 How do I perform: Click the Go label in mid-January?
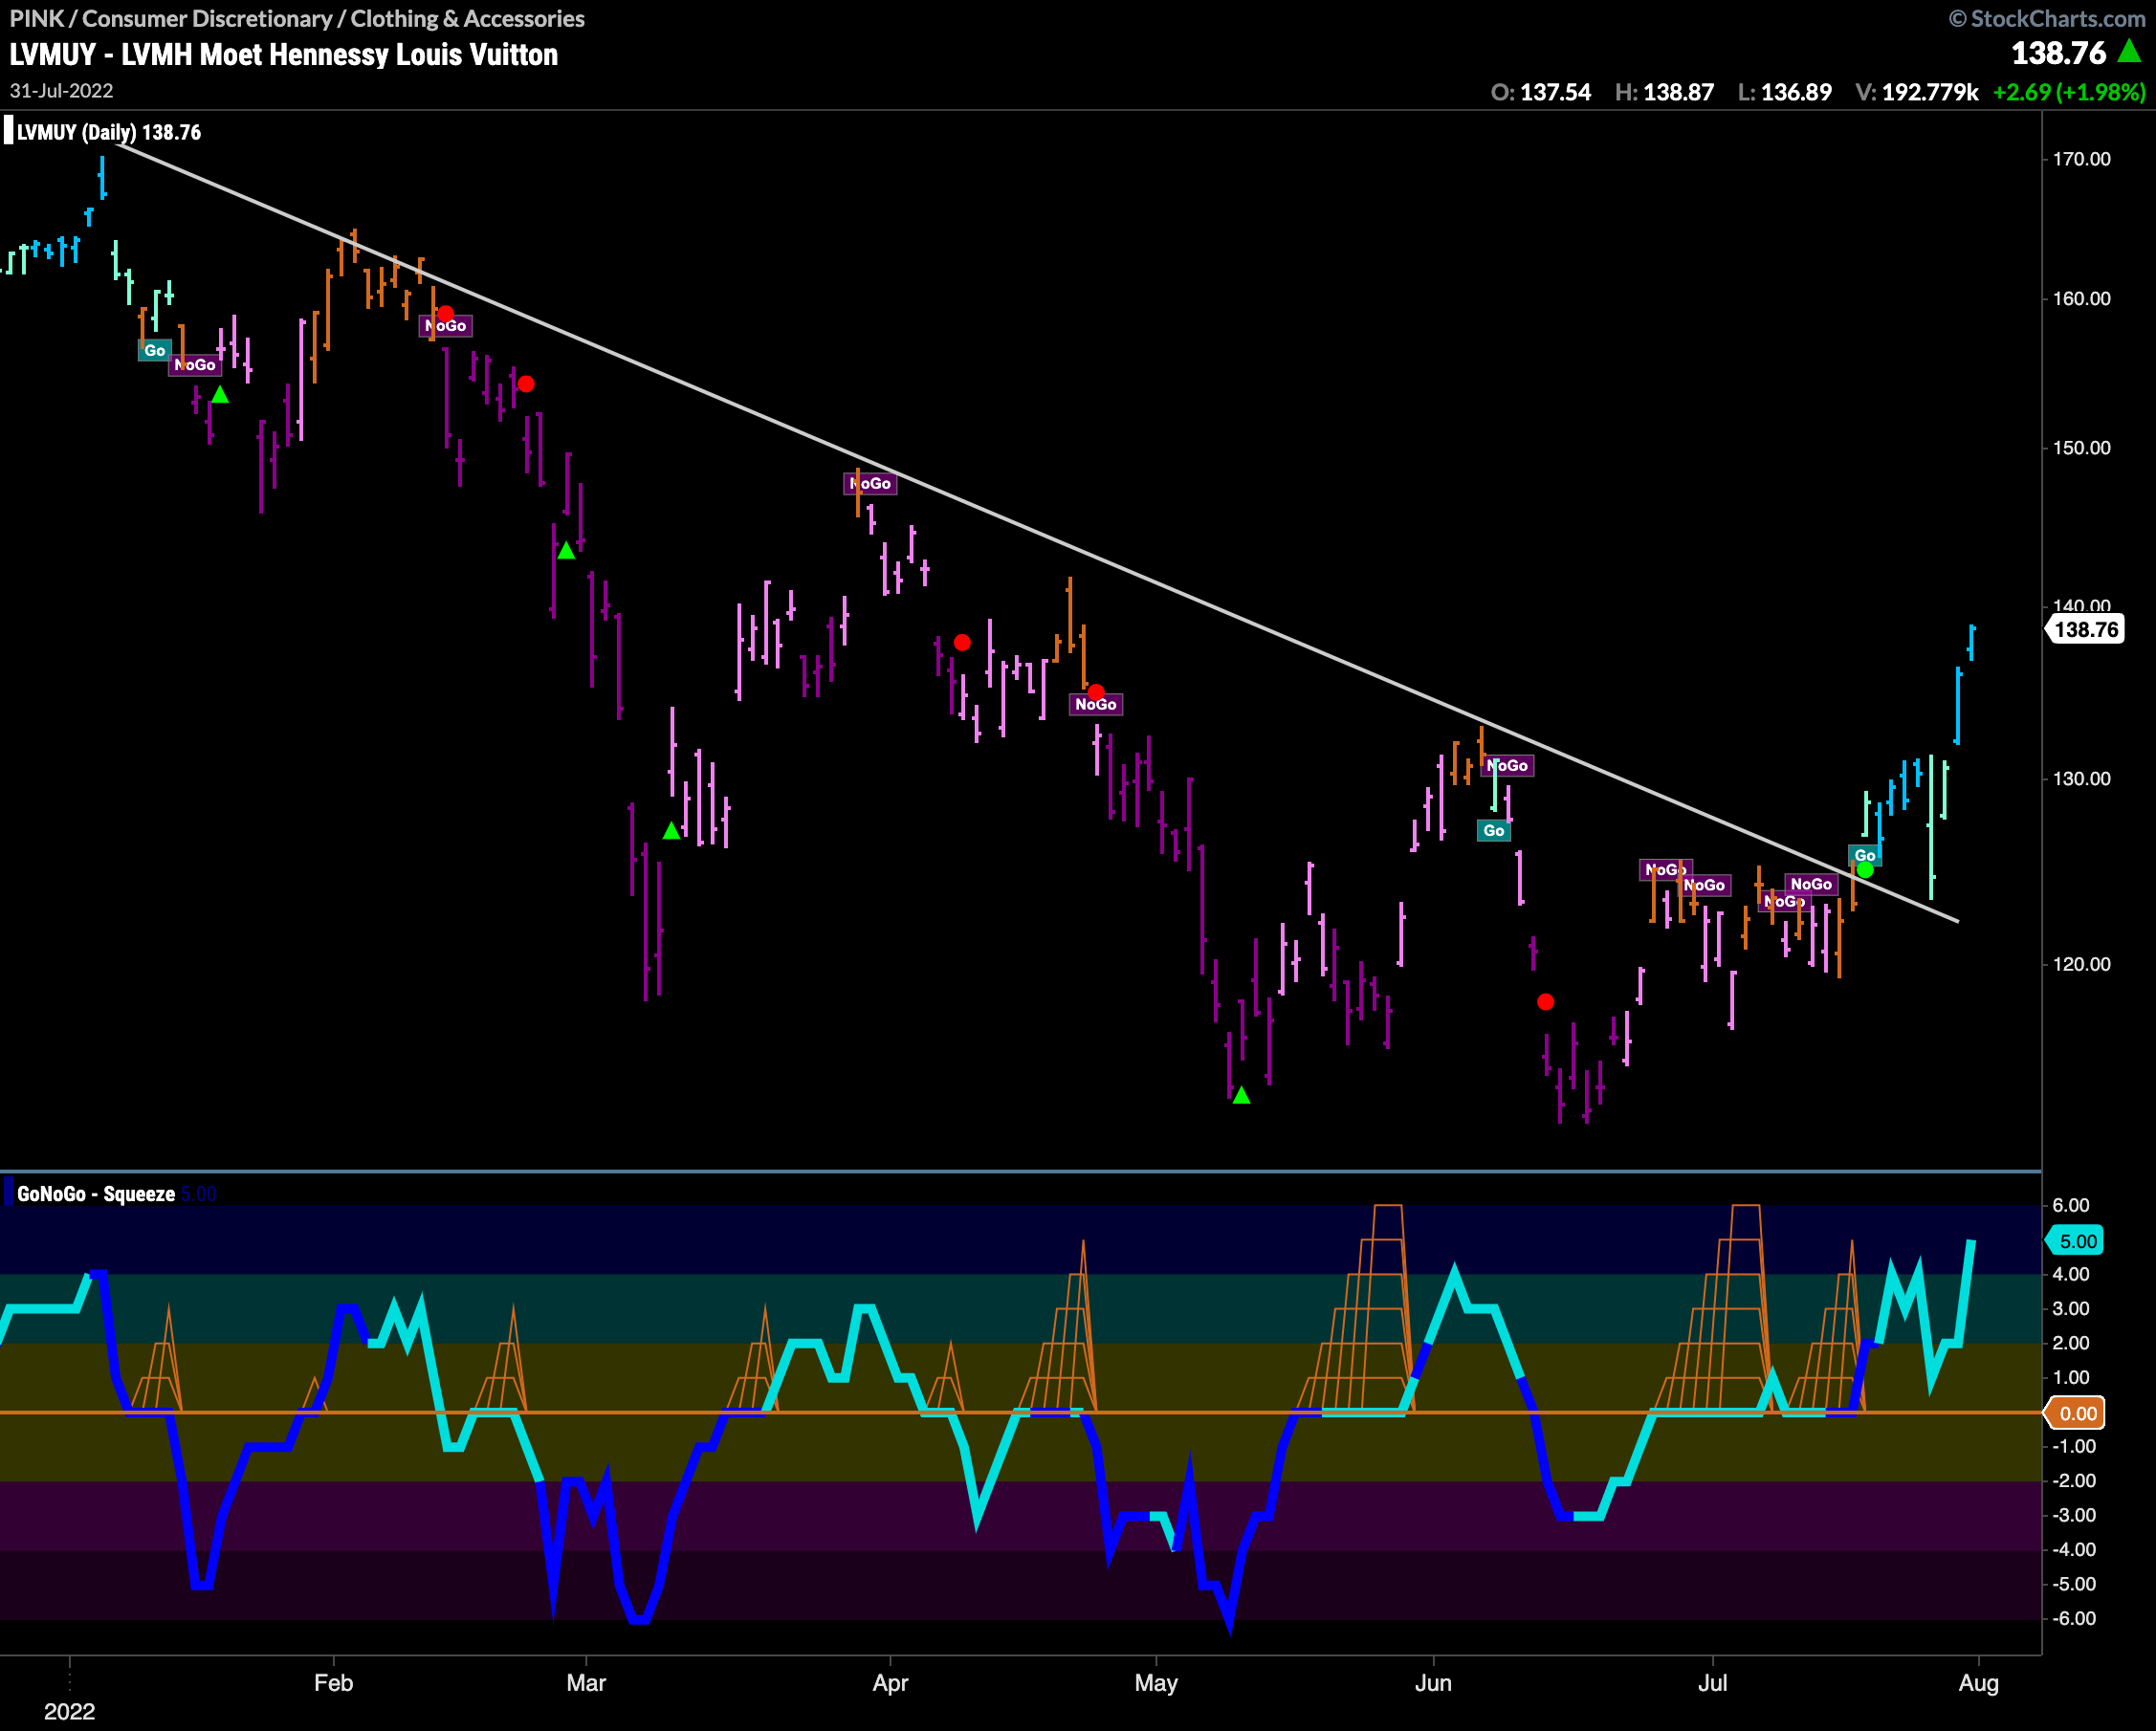coord(154,350)
